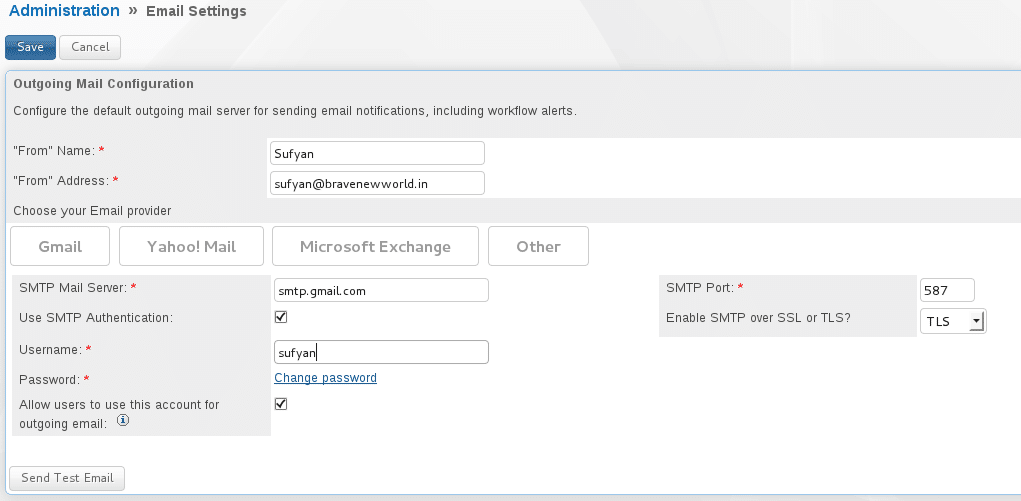Click the info icon beside outgoing email label
This screenshot has width=1021, height=501.
click(123, 421)
